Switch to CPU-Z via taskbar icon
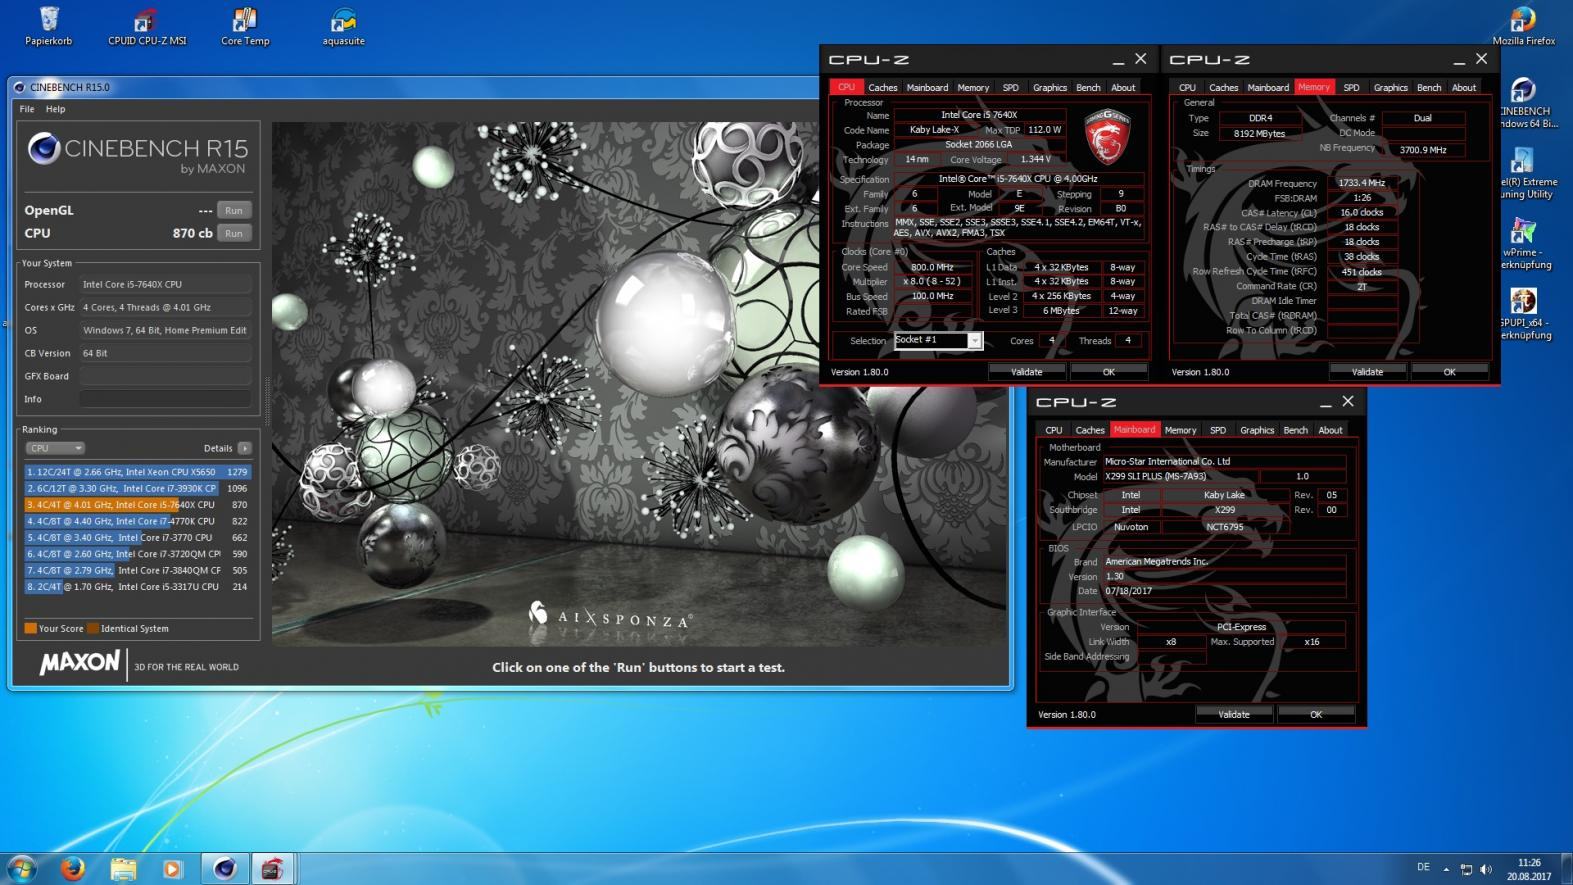The image size is (1573, 885). point(273,868)
